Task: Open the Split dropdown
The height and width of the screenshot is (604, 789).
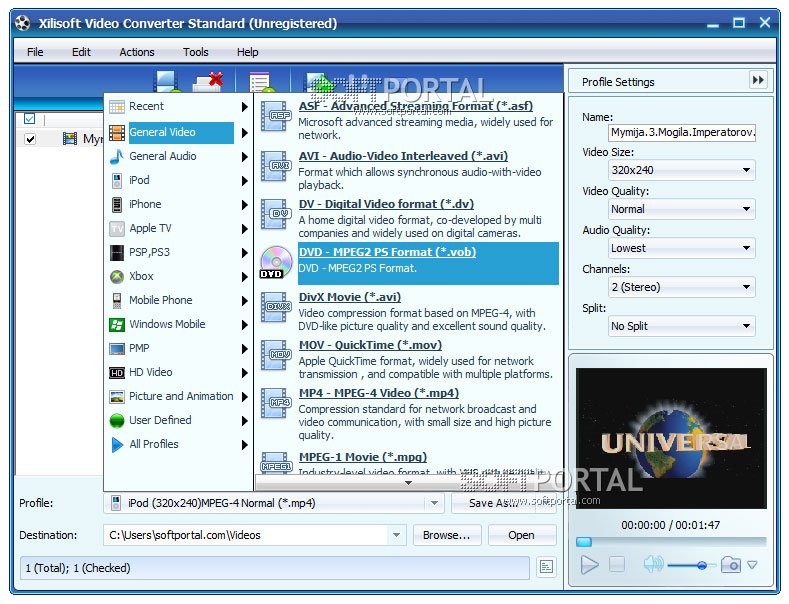Action: (682, 326)
